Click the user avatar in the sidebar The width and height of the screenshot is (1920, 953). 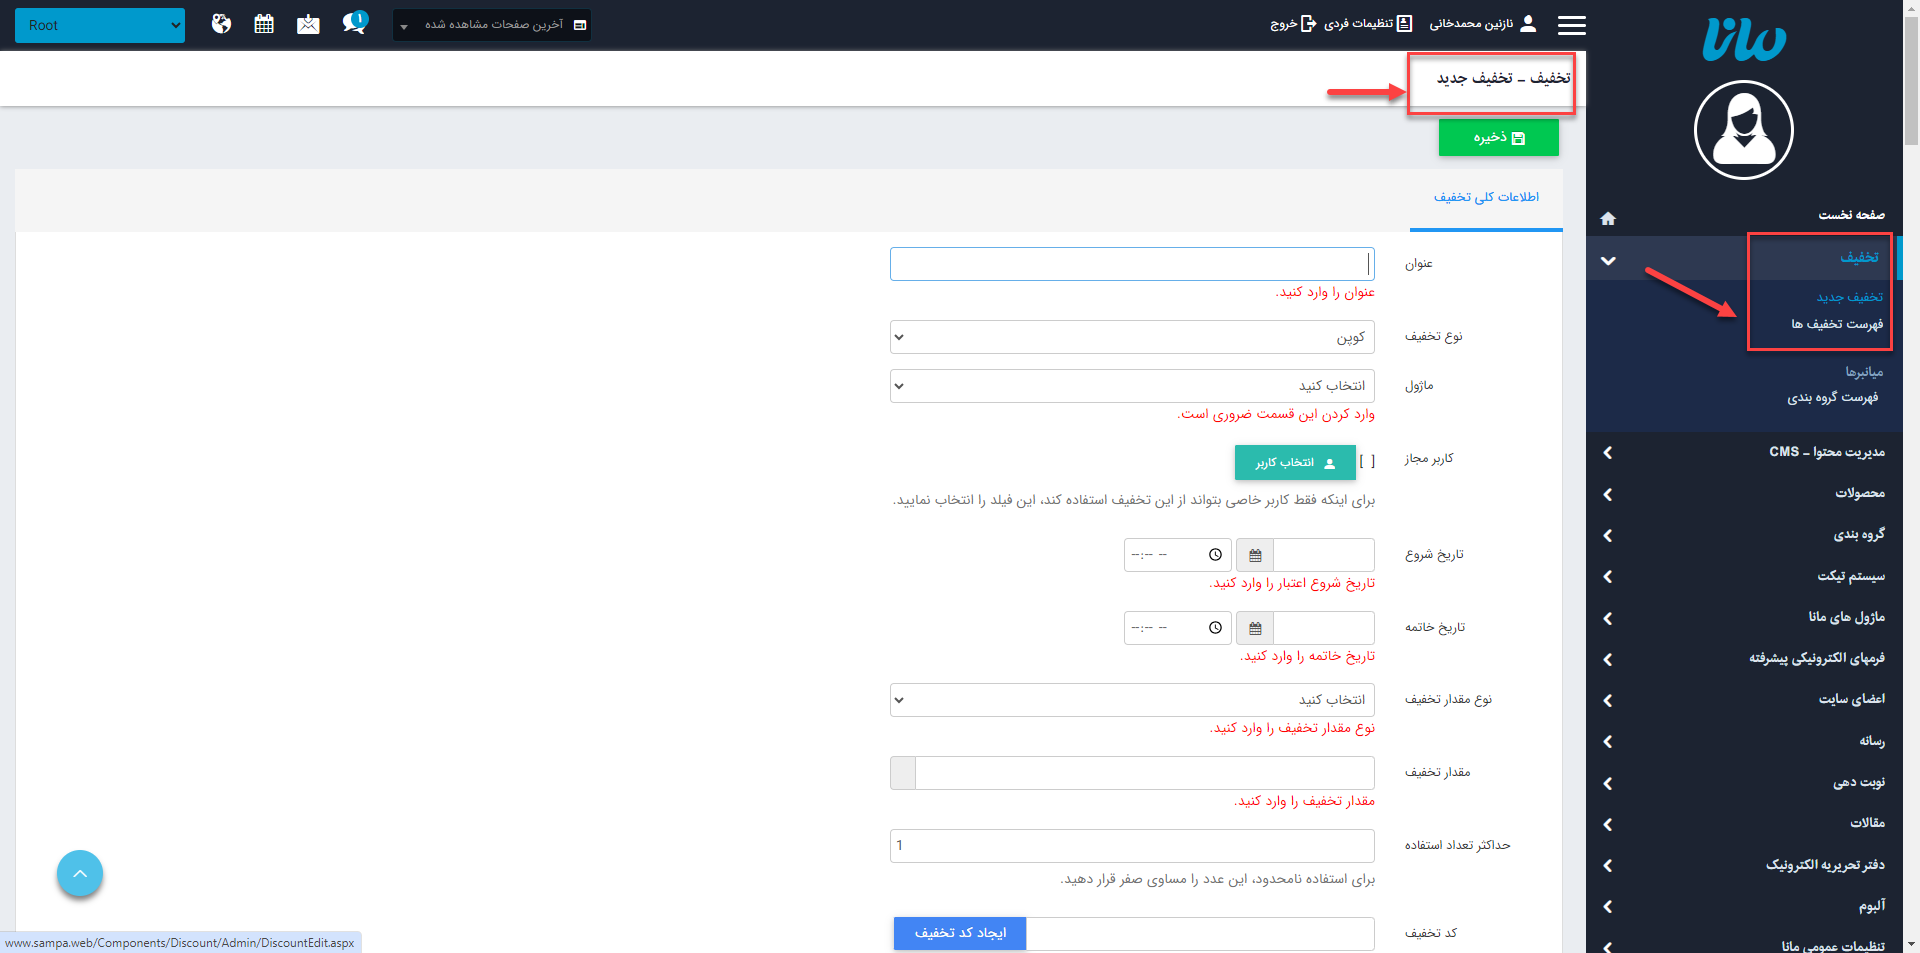(1743, 130)
